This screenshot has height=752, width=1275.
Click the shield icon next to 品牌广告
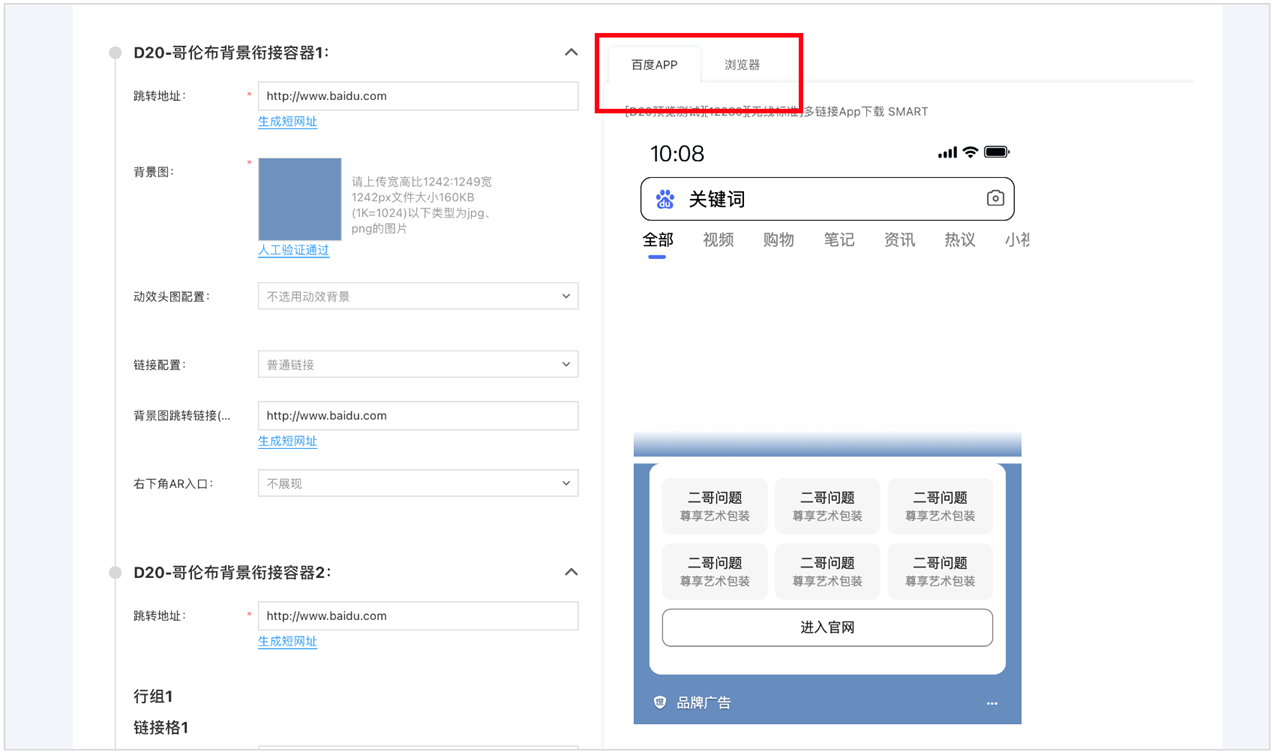pos(660,703)
